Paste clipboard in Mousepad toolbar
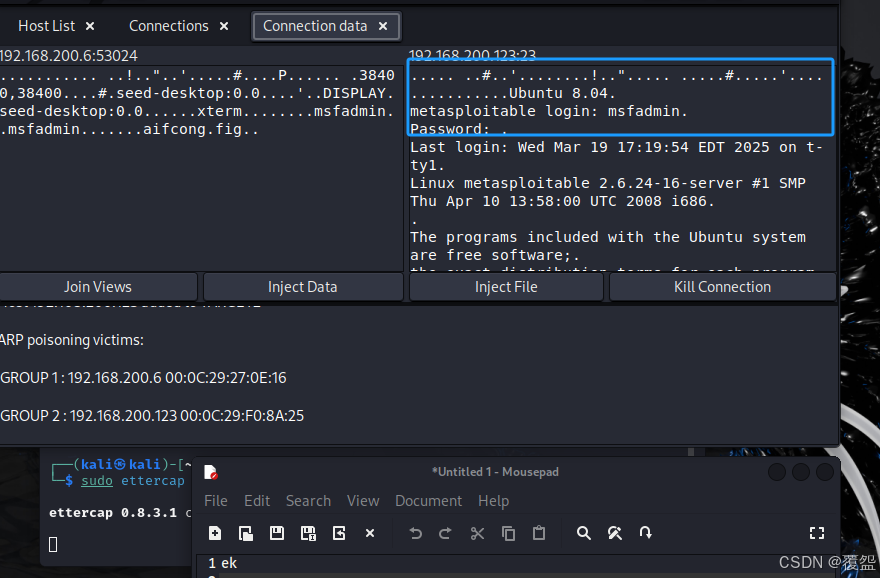 click(x=539, y=533)
